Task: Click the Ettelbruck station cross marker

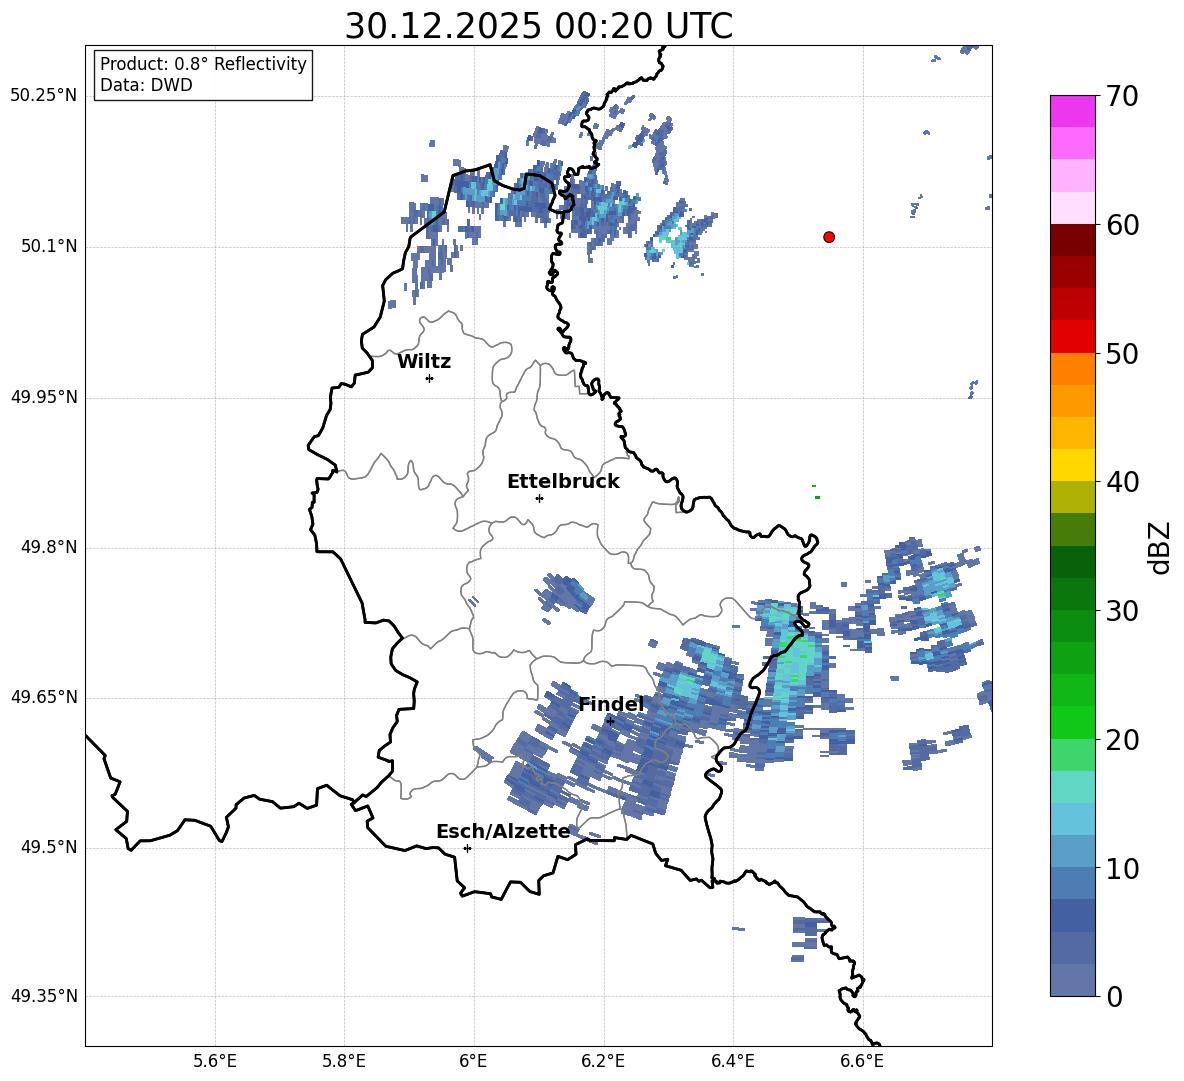Action: click(x=539, y=498)
